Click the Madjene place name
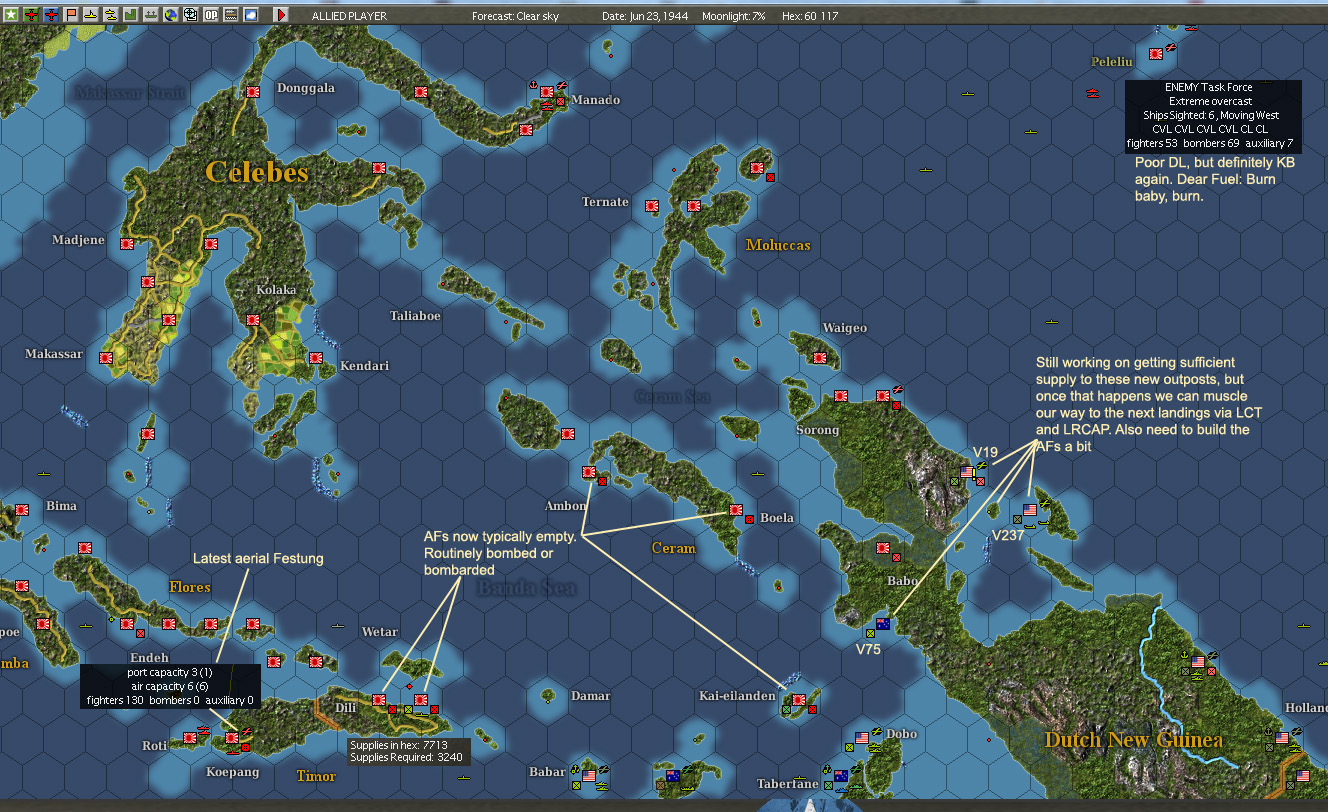1328x812 pixels. click(78, 240)
